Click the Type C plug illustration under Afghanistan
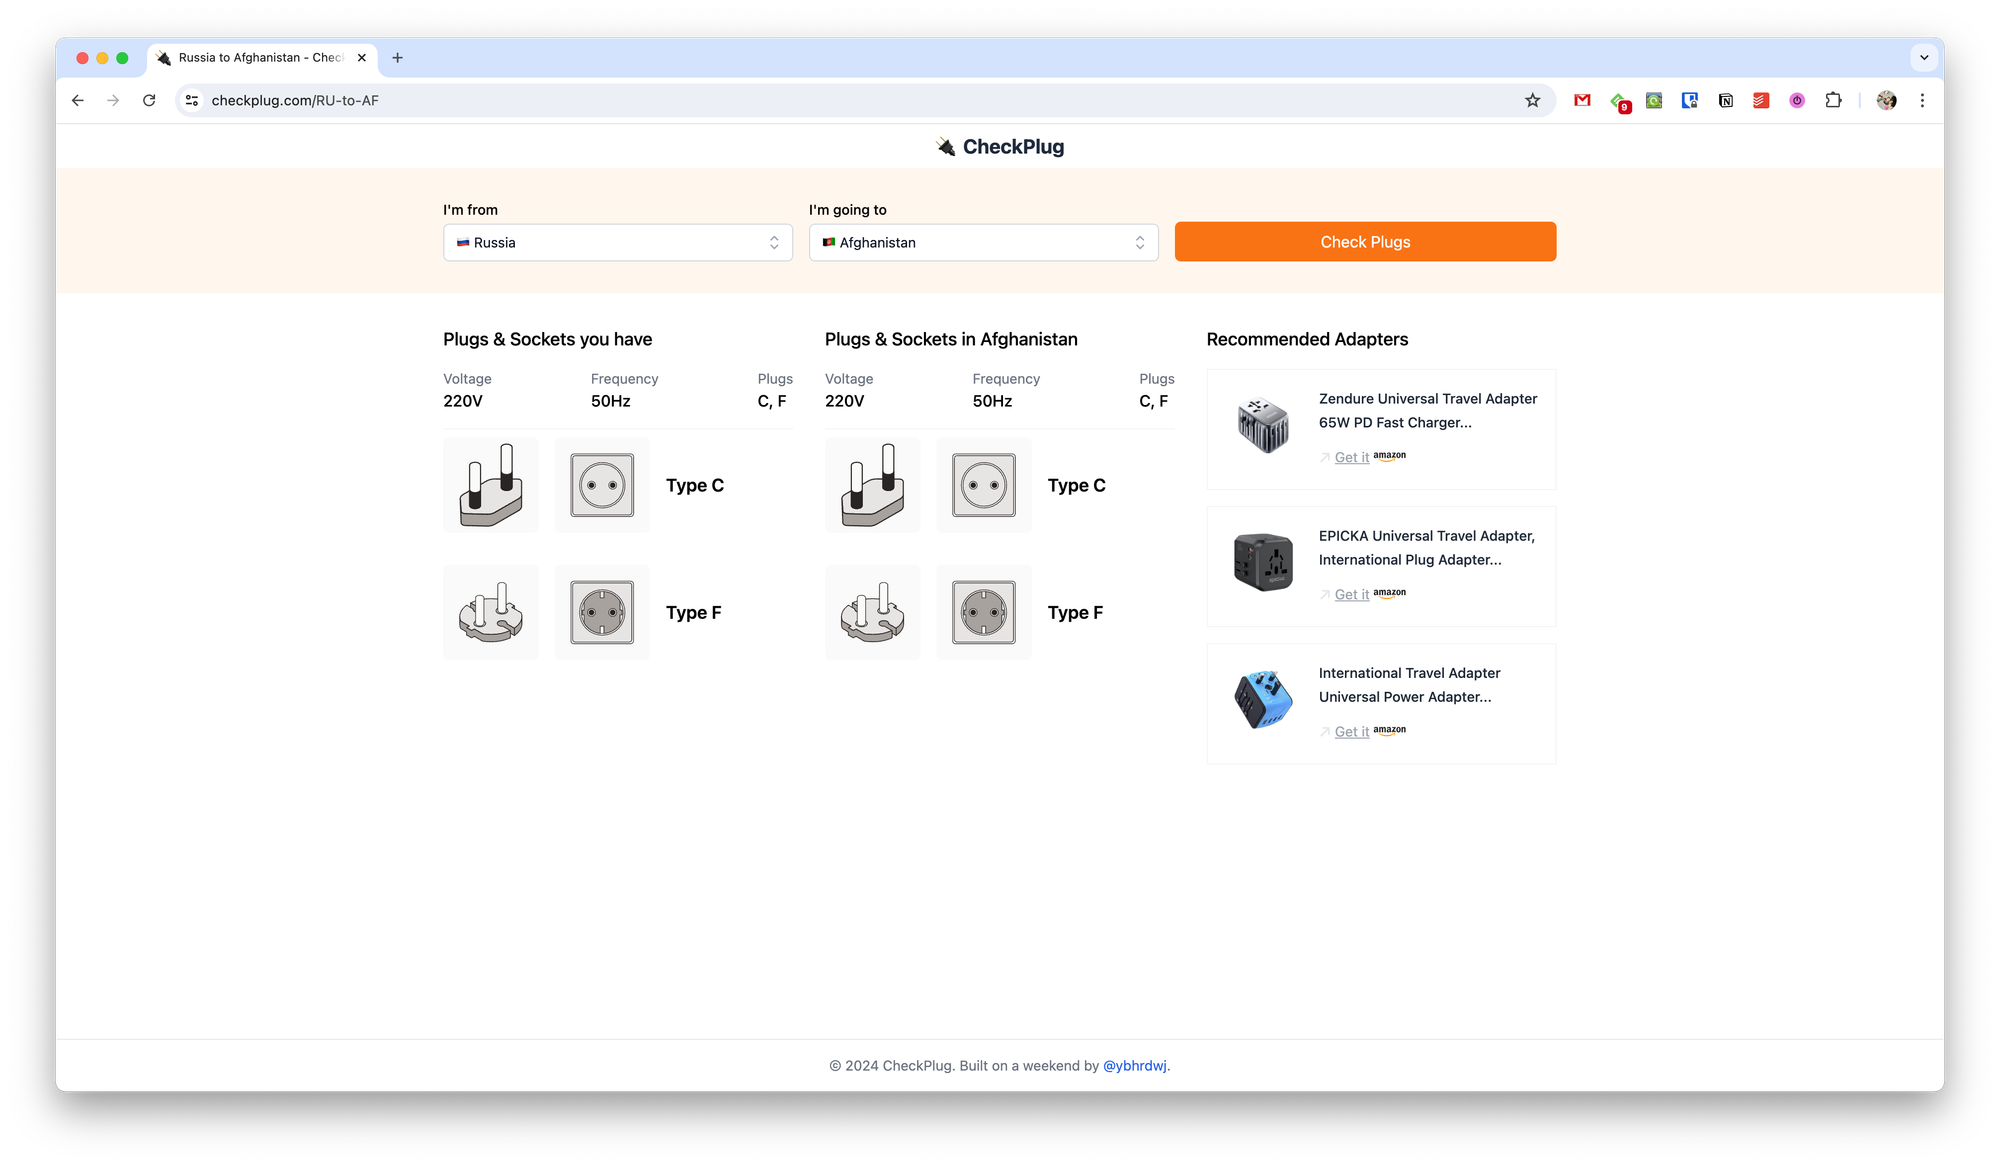Viewport: 2000px width, 1165px height. 872,485
